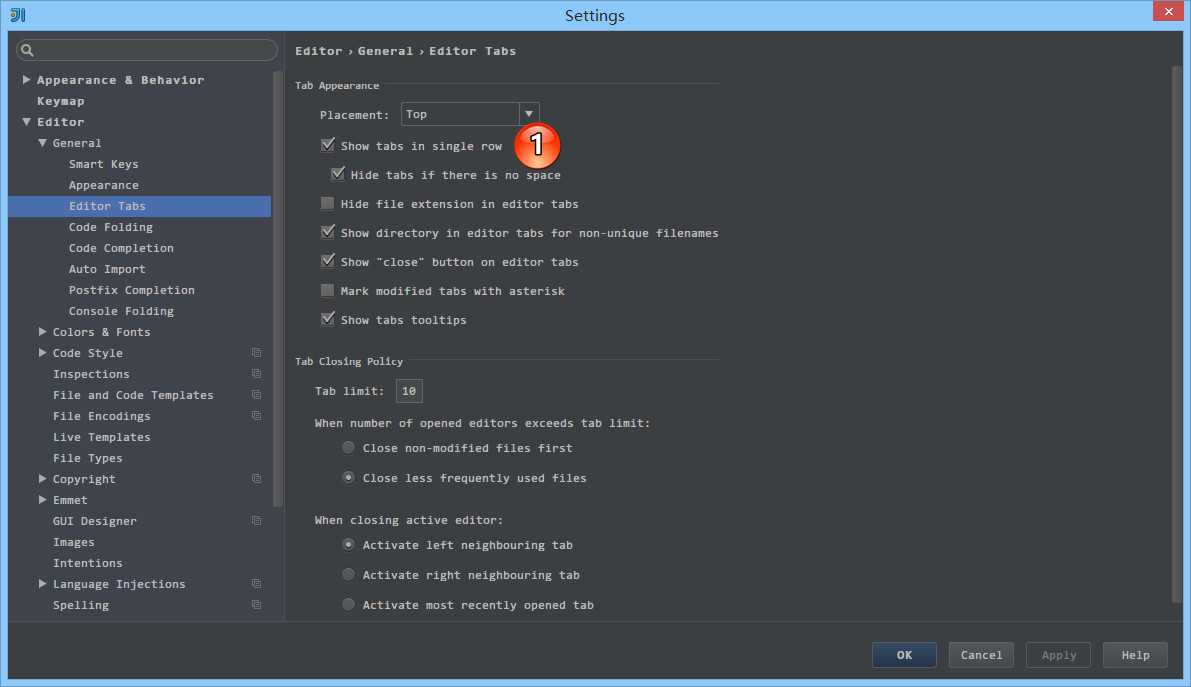Open the Placement dropdown arrow
This screenshot has width=1191, height=687.
pyautogui.click(x=529, y=114)
